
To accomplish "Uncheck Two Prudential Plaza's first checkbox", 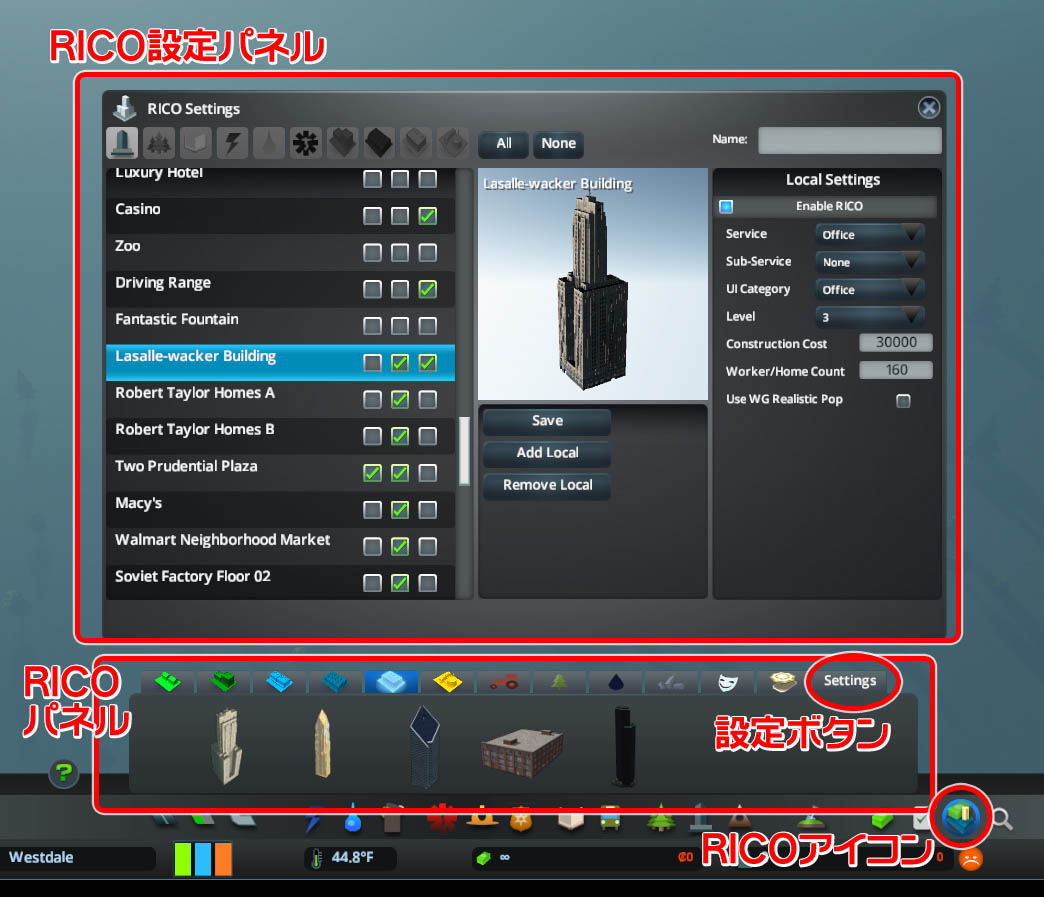I will coord(372,473).
